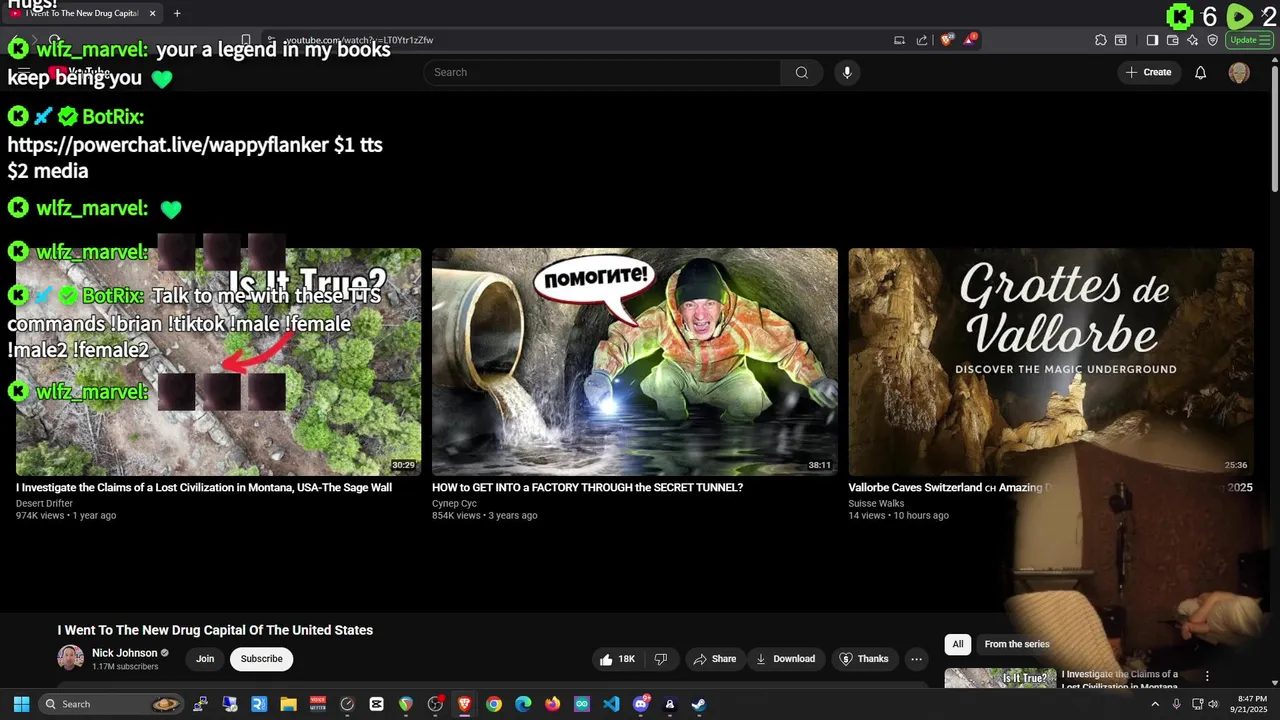Open a new browser tab
The height and width of the screenshot is (720, 1280).
tap(177, 14)
